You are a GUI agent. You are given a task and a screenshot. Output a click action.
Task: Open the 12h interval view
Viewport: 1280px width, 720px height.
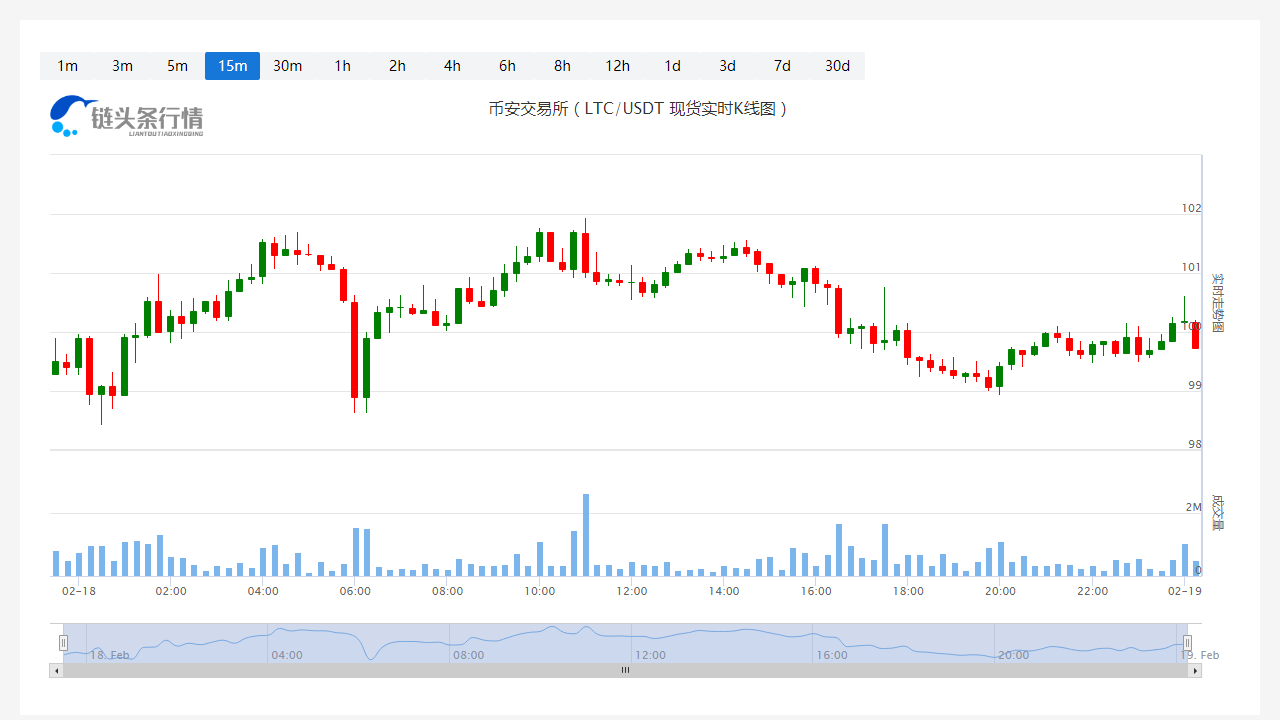coord(617,66)
